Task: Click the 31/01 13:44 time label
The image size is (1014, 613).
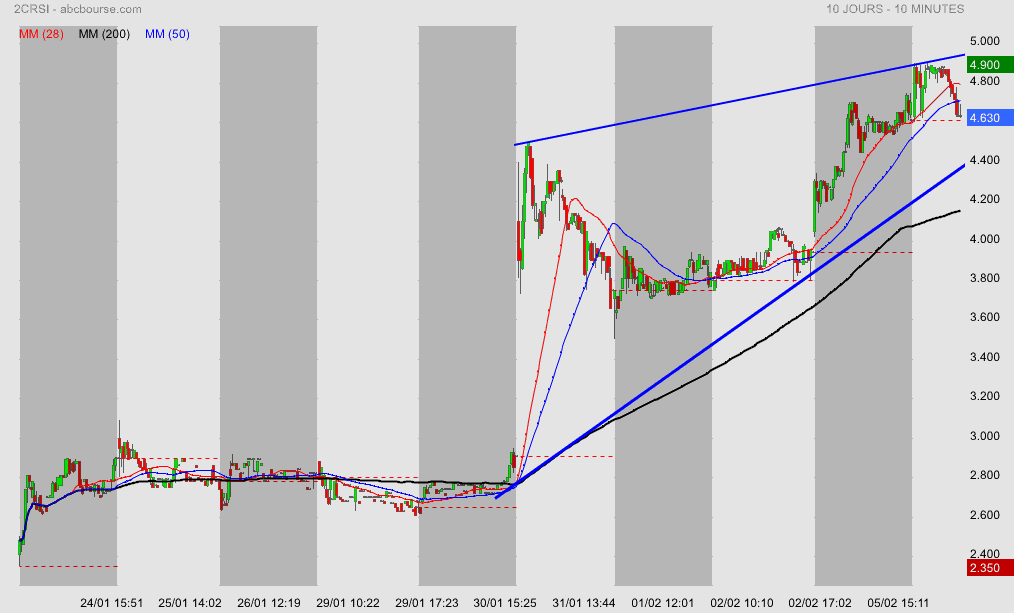Action: point(584,603)
